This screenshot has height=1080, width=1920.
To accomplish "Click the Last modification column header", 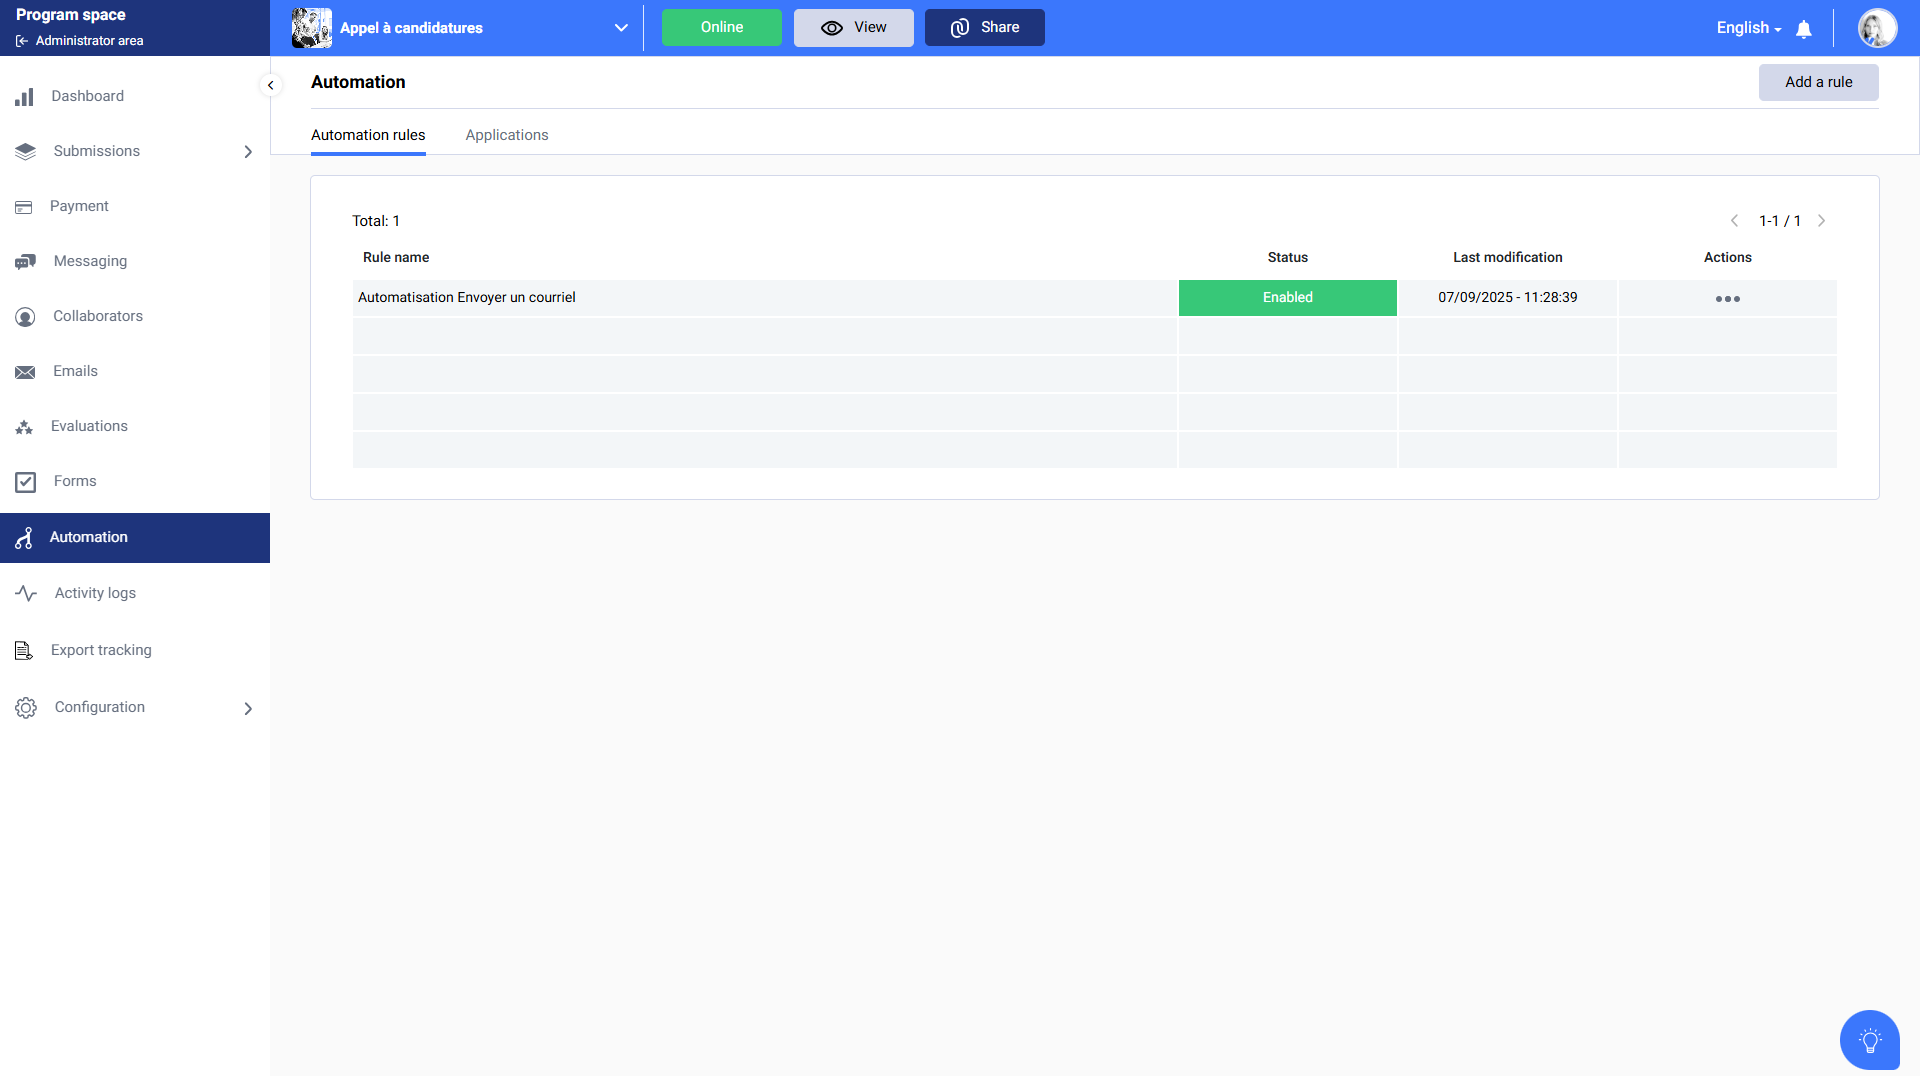I will pos(1508,257).
